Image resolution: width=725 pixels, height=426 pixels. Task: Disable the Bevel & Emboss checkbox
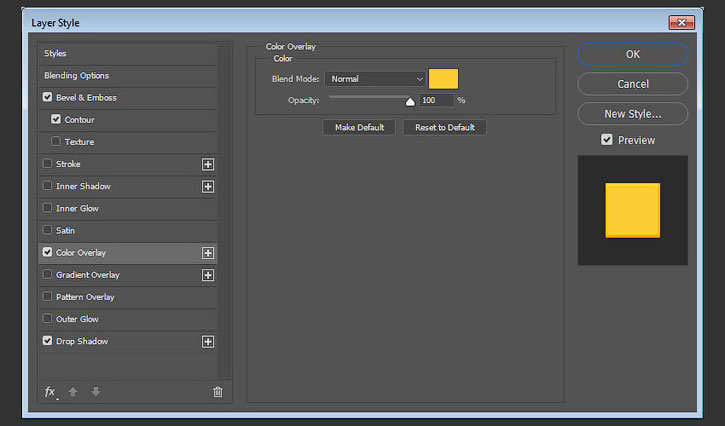pyautogui.click(x=48, y=98)
